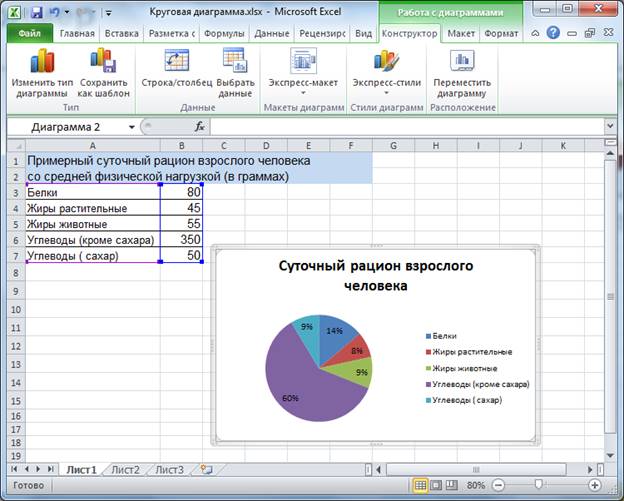Go to first sheet navigation arrow
This screenshot has width=624, height=501.
(x=14, y=469)
